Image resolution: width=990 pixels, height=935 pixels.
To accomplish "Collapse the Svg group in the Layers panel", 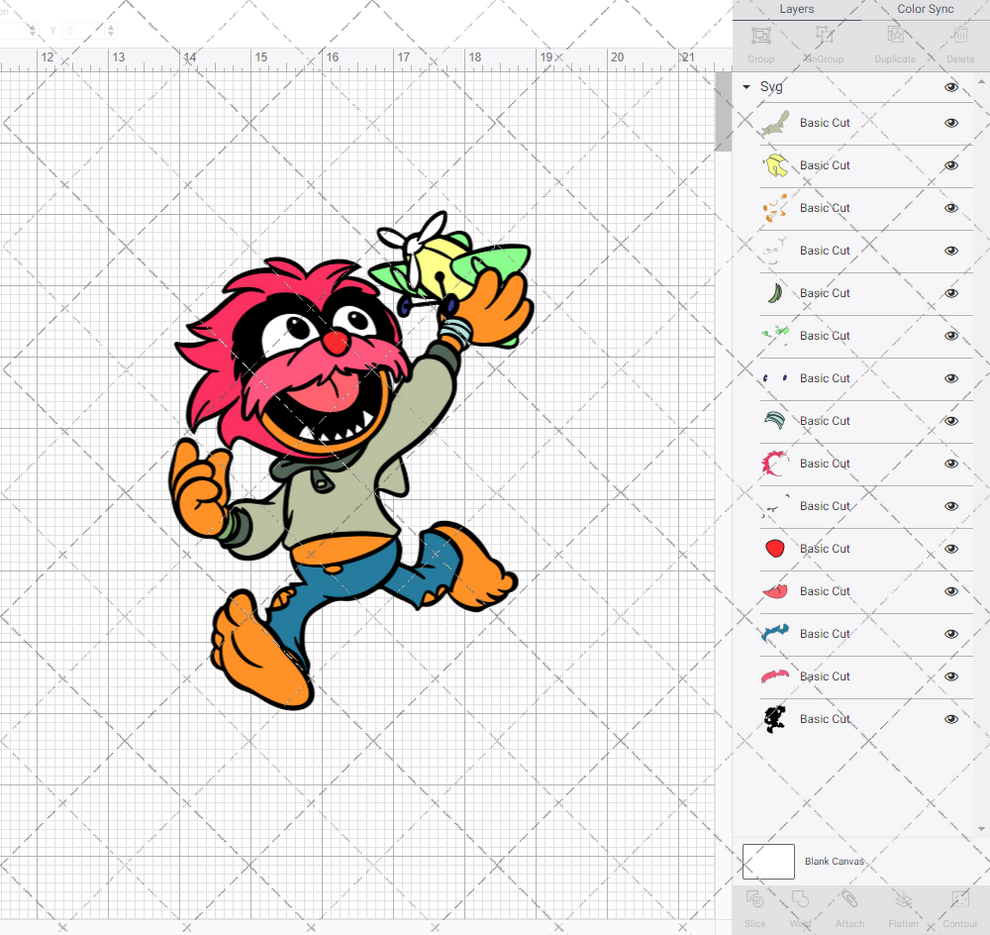I will (x=745, y=87).
